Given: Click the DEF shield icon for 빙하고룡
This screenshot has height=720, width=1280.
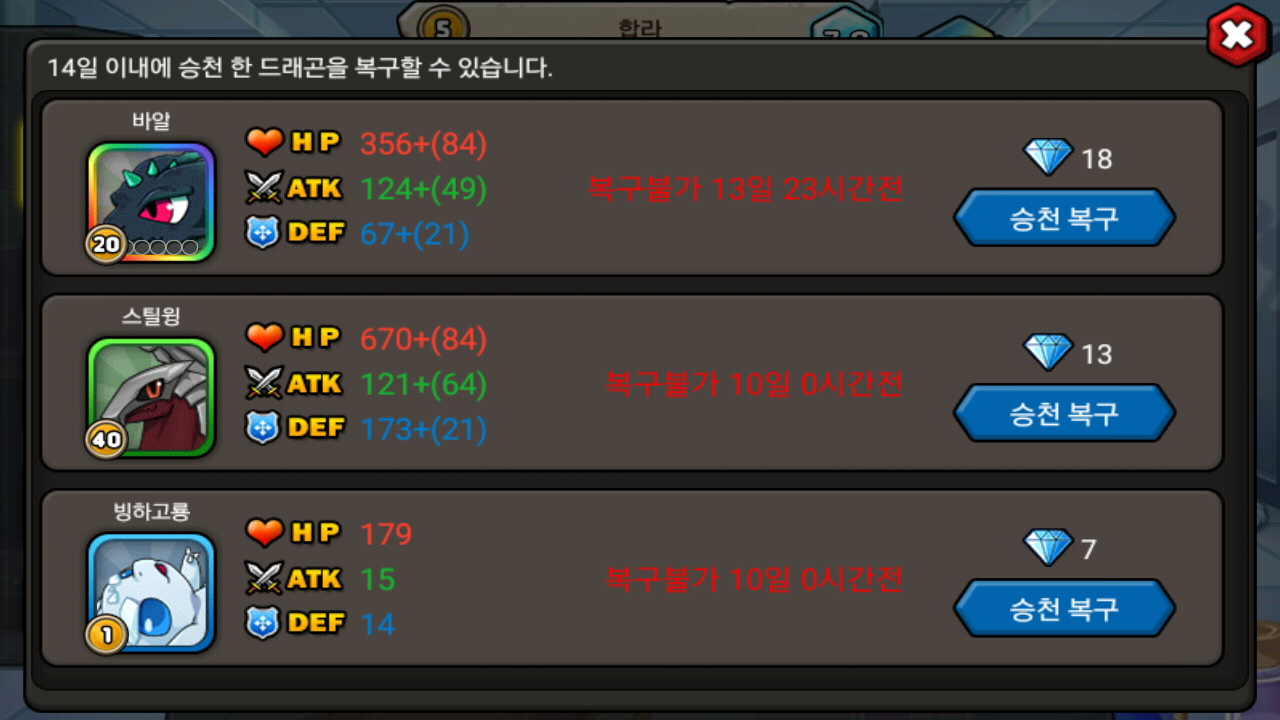Looking at the screenshot, I should click(263, 623).
